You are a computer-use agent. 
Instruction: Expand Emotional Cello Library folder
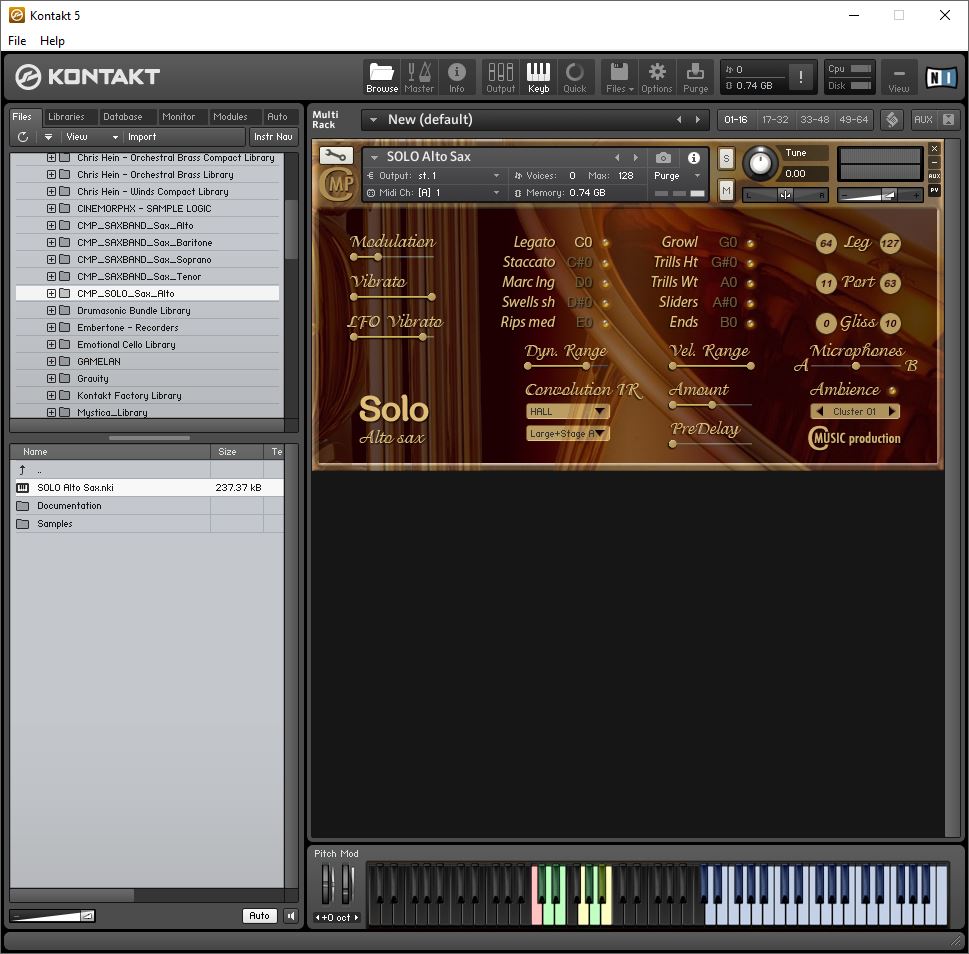51,344
